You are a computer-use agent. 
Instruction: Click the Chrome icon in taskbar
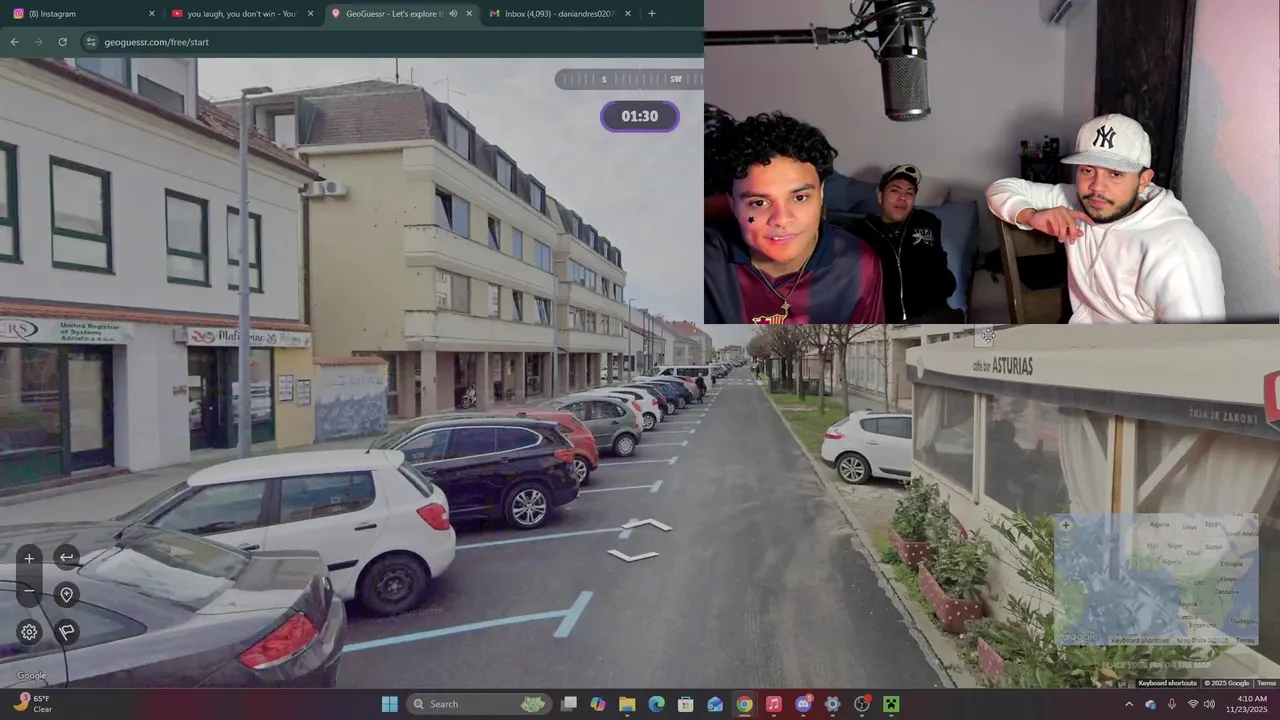coord(744,704)
